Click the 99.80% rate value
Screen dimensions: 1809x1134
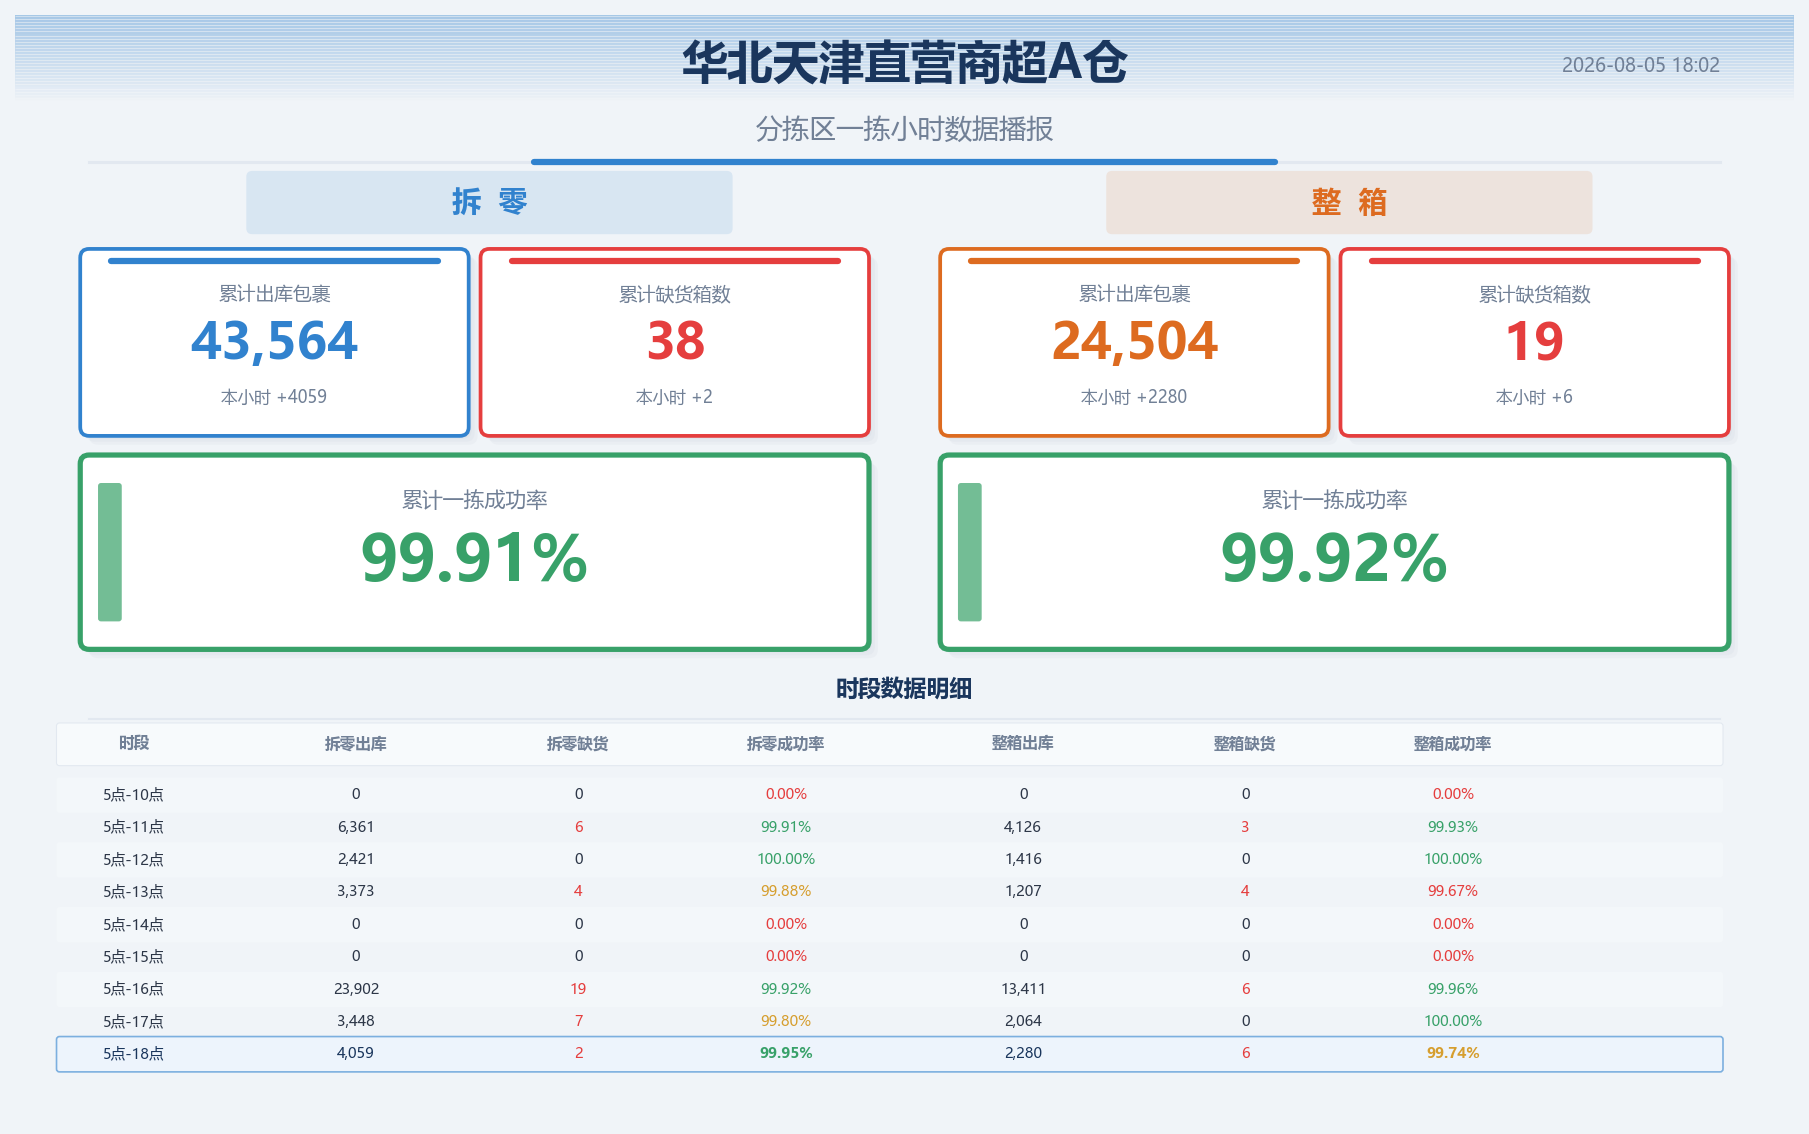click(786, 1021)
